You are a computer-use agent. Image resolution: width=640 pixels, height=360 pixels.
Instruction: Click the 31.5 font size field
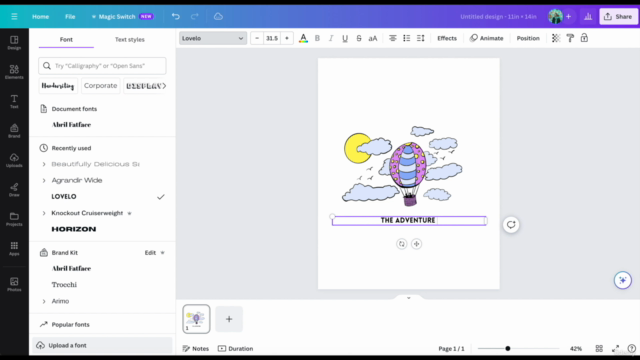click(x=272, y=38)
